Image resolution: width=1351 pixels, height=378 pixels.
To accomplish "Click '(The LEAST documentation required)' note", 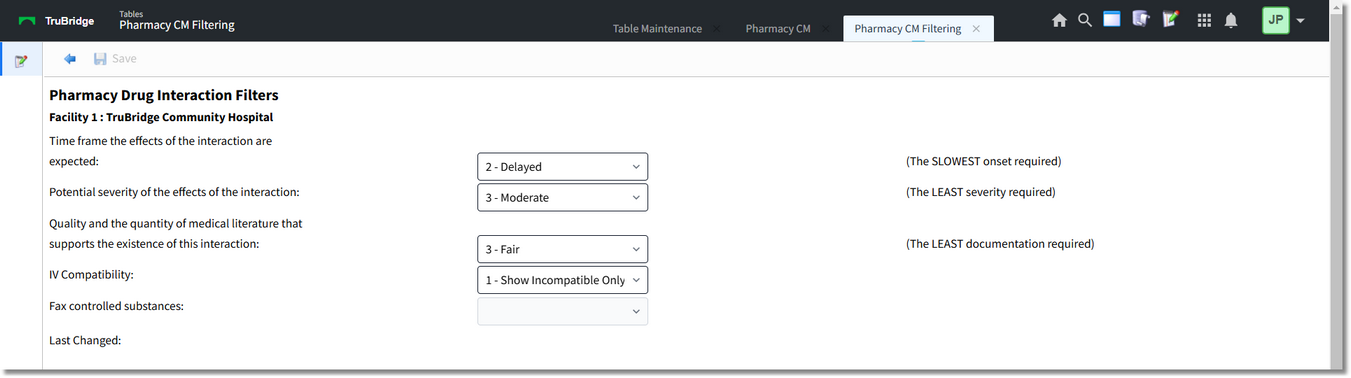I will (x=1000, y=244).
